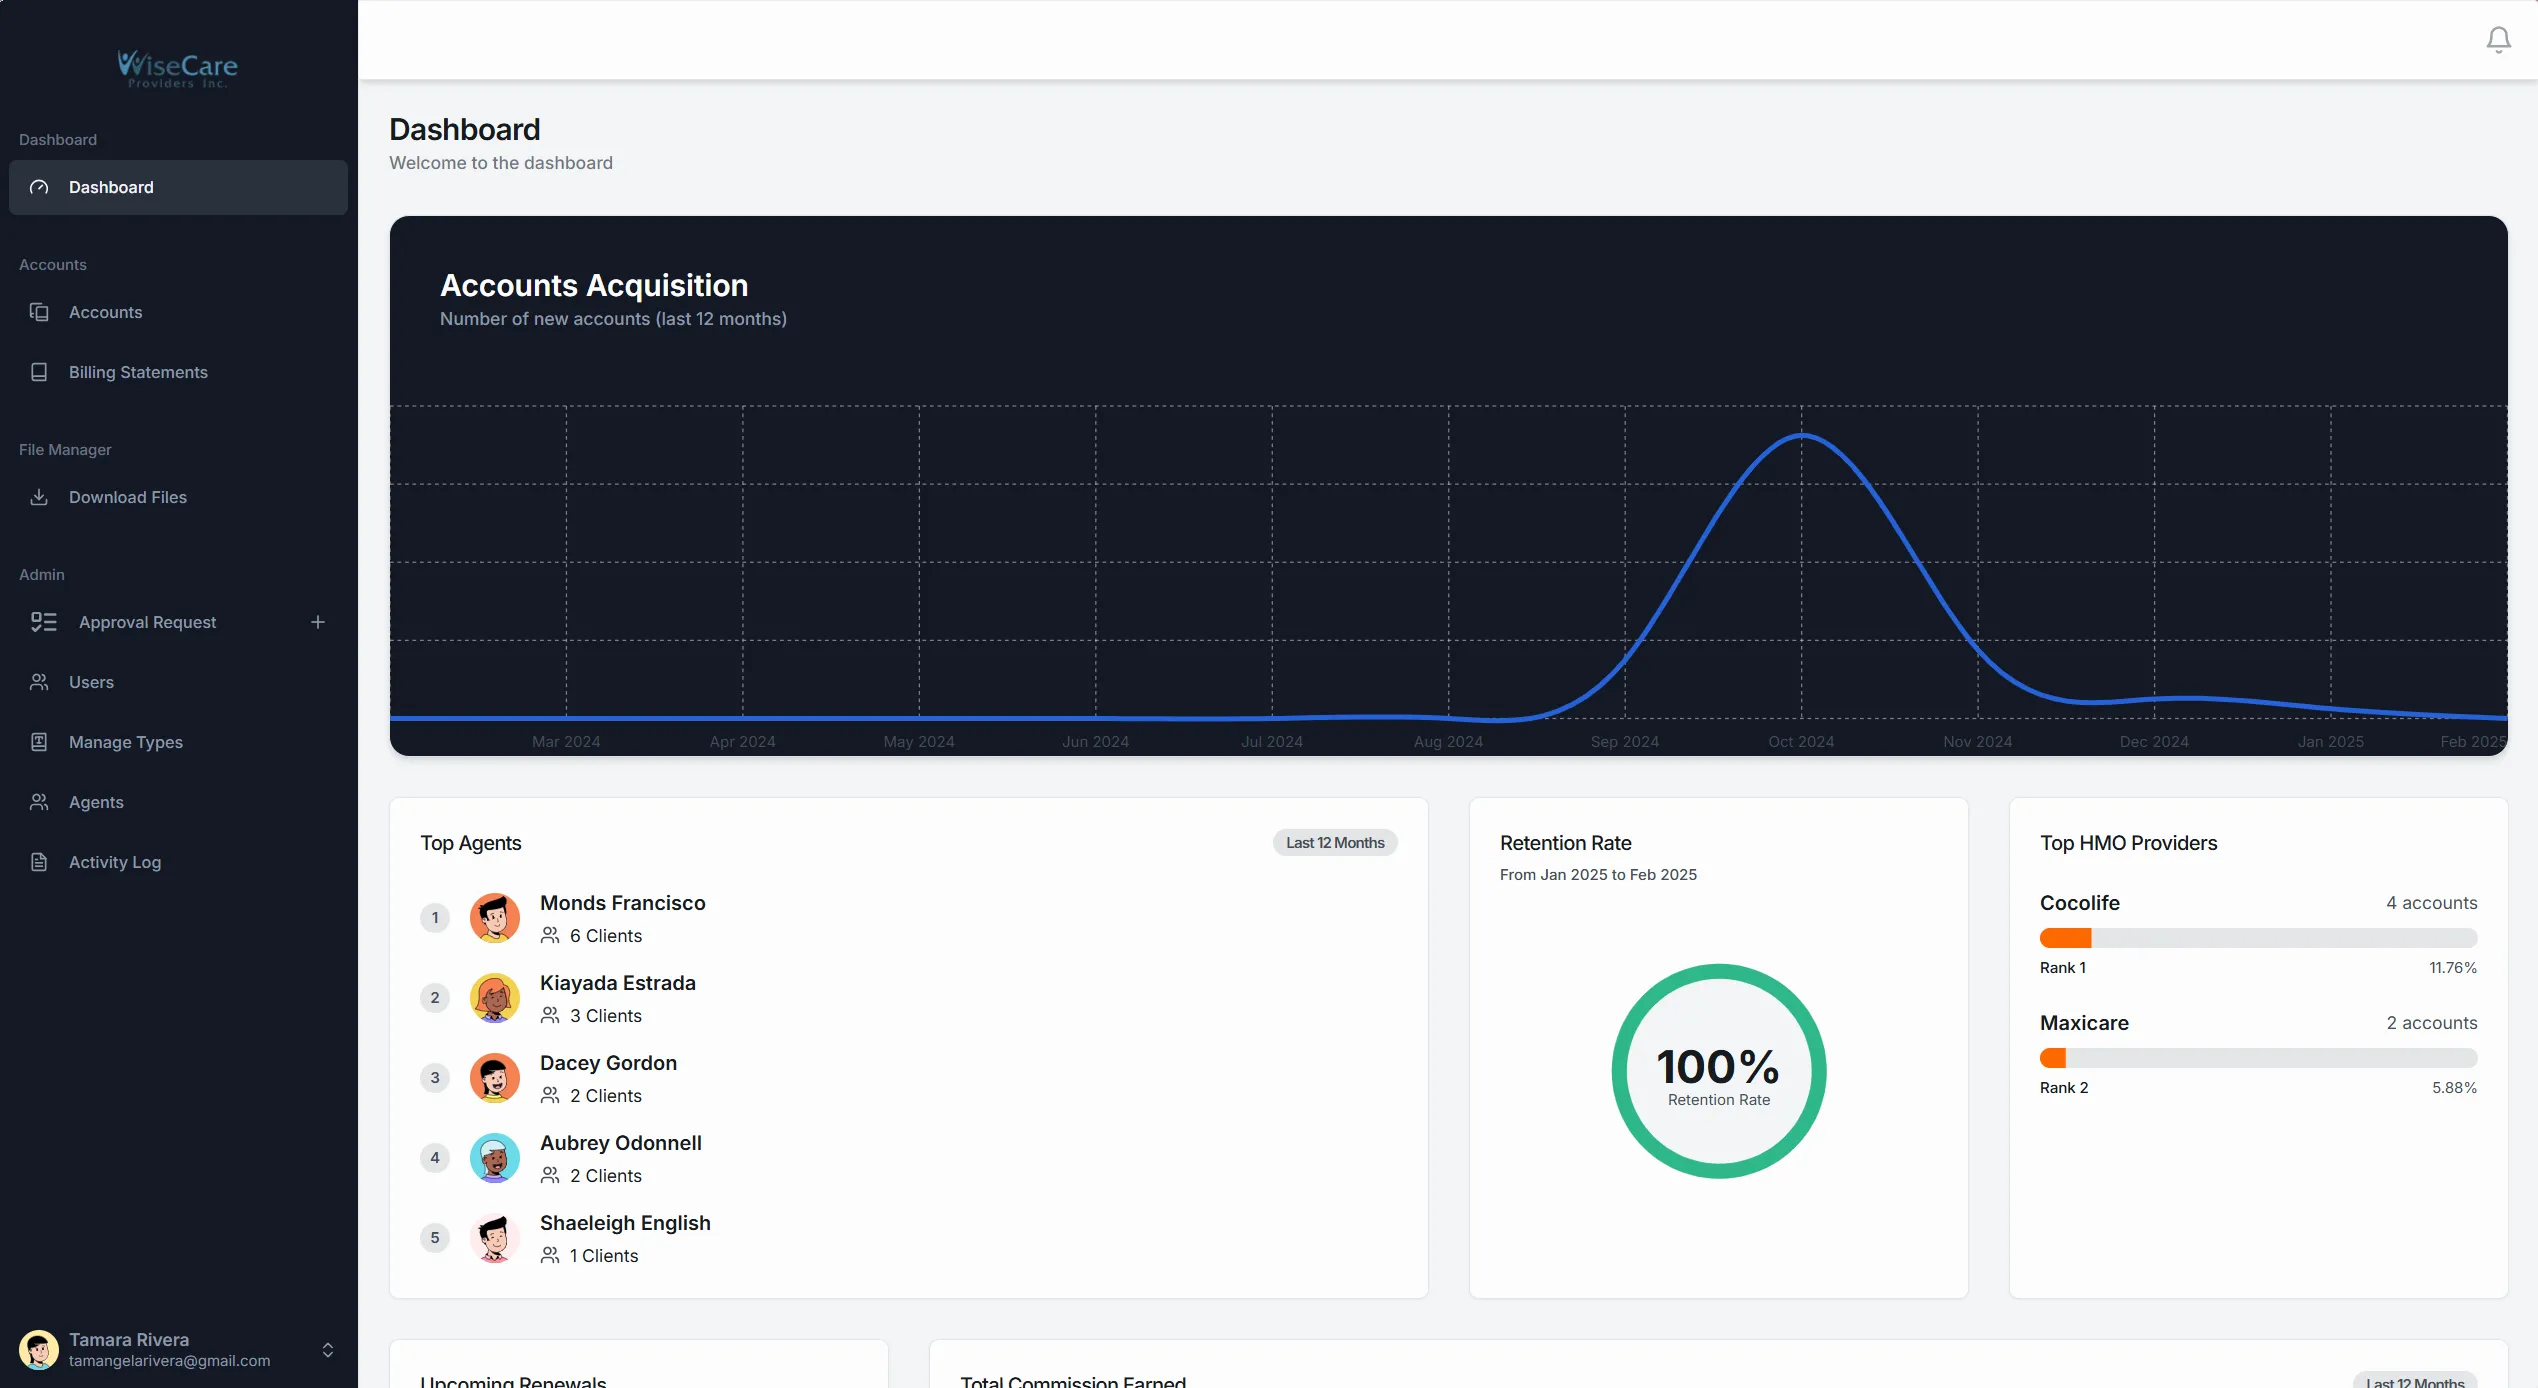The image size is (2538, 1388).
Task: Open Last 12 Months filter on Total Commission Earned
Action: click(x=2414, y=1380)
